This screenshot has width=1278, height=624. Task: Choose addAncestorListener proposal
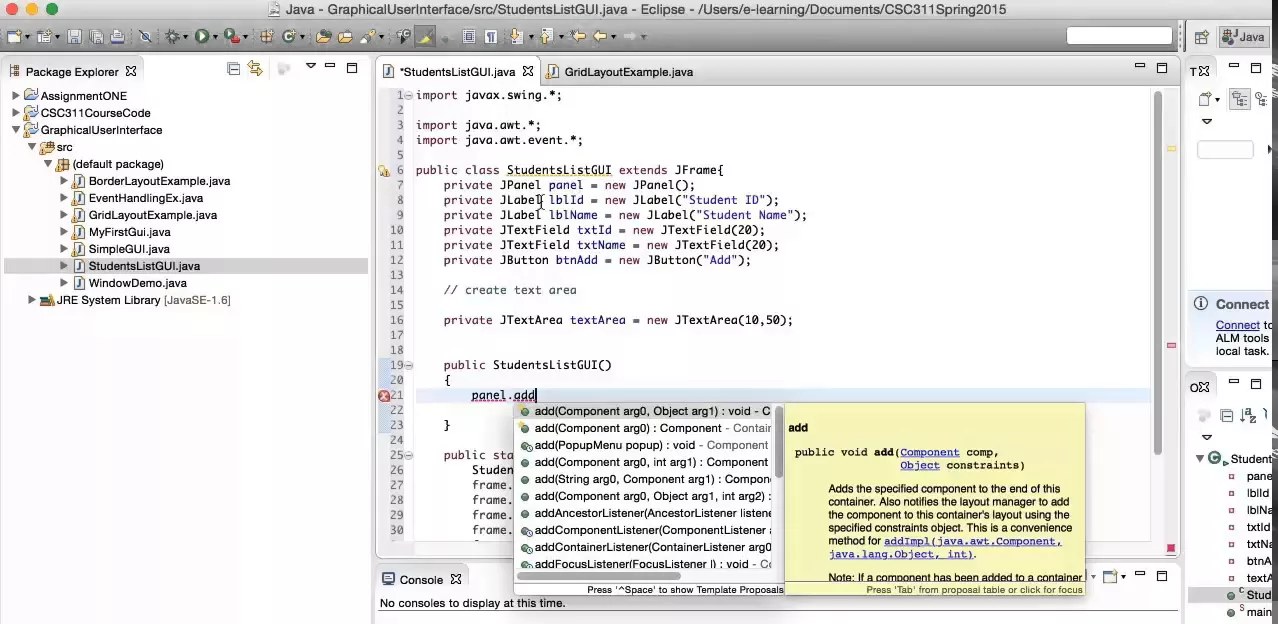[645, 513]
